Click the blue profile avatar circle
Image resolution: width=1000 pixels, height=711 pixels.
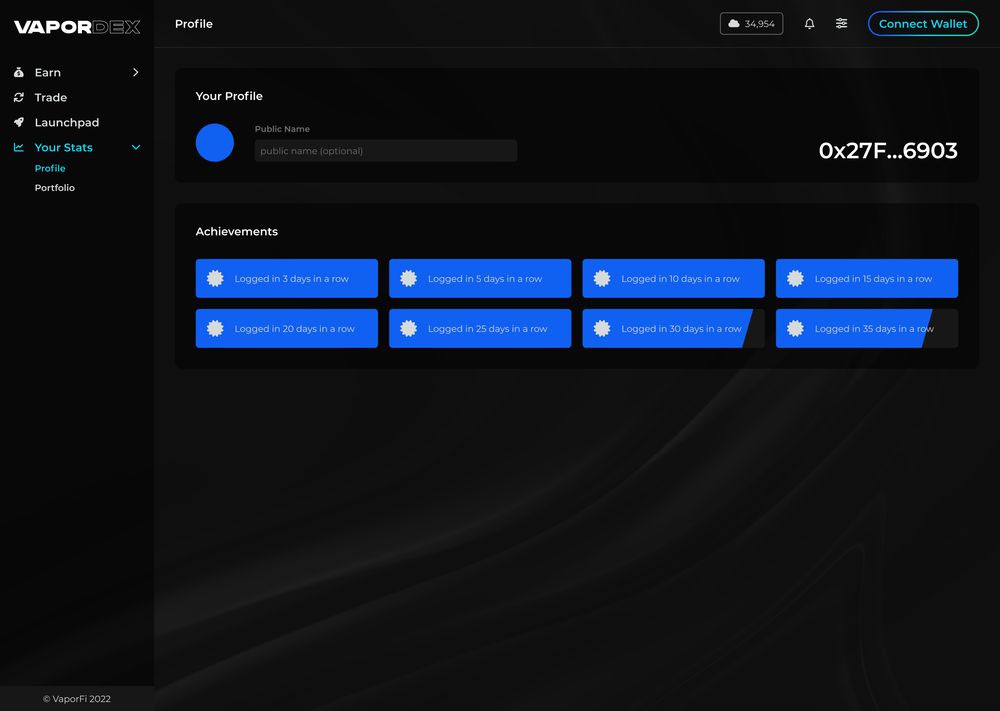click(215, 143)
